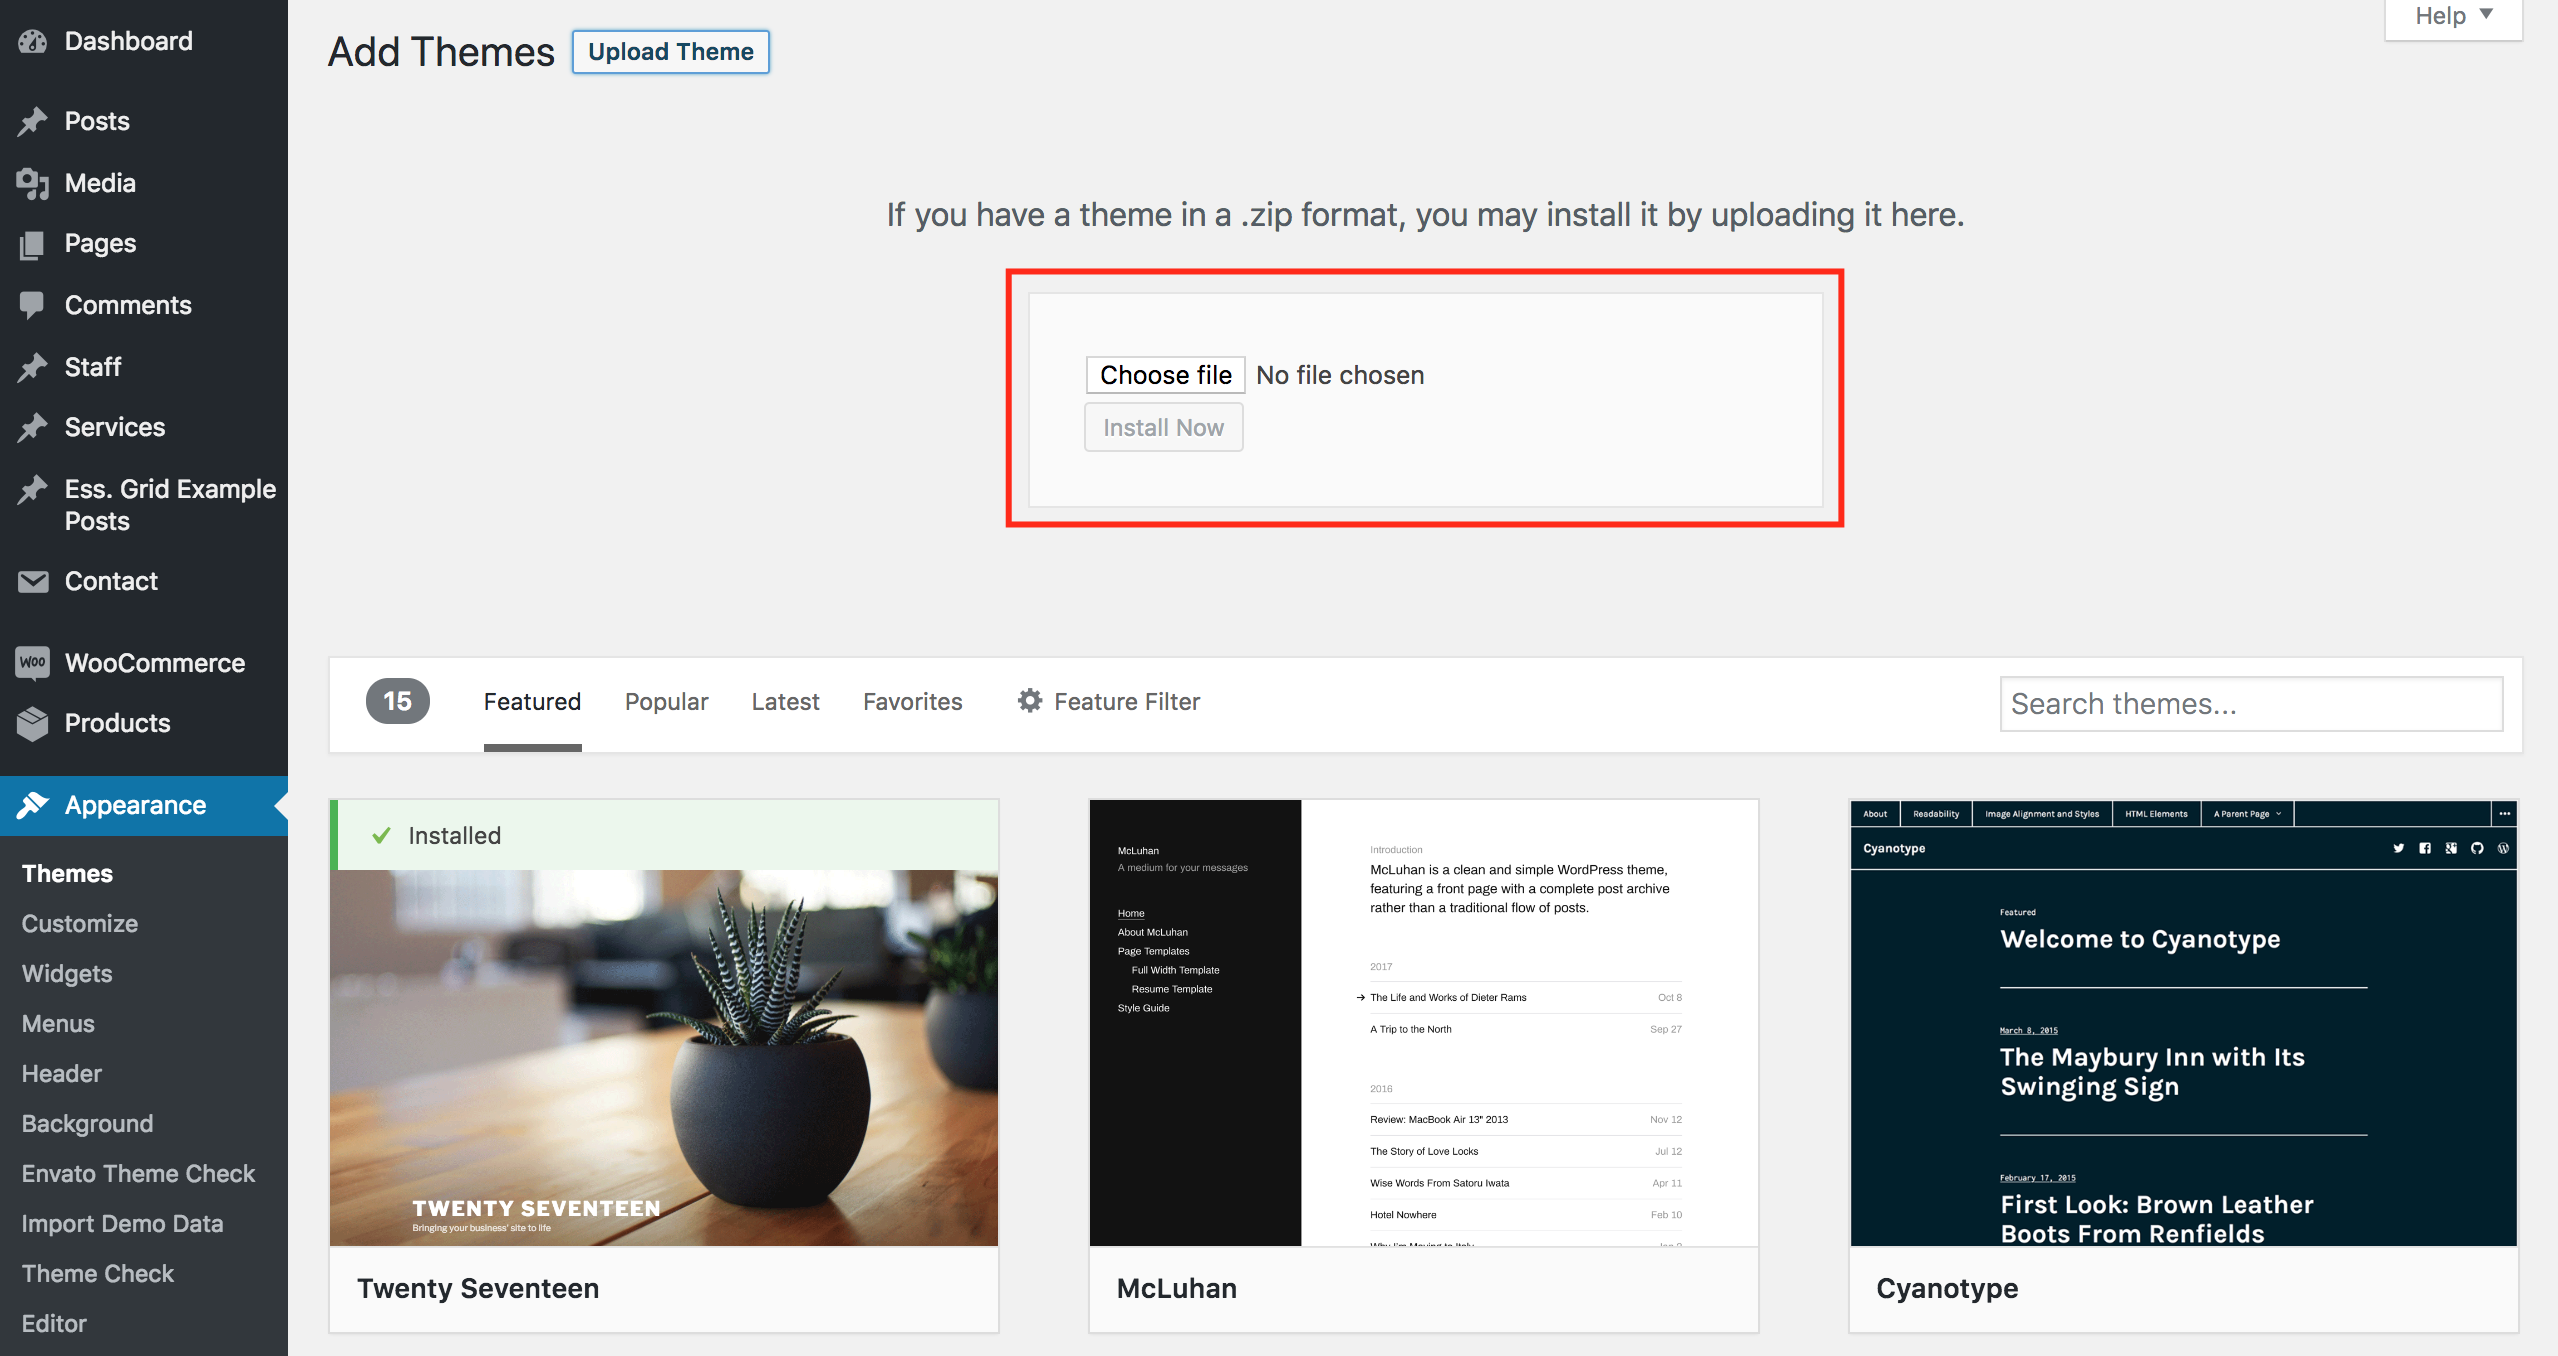The image size is (2558, 1356).
Task: Click the Pages document icon
Action: pyautogui.click(x=32, y=244)
